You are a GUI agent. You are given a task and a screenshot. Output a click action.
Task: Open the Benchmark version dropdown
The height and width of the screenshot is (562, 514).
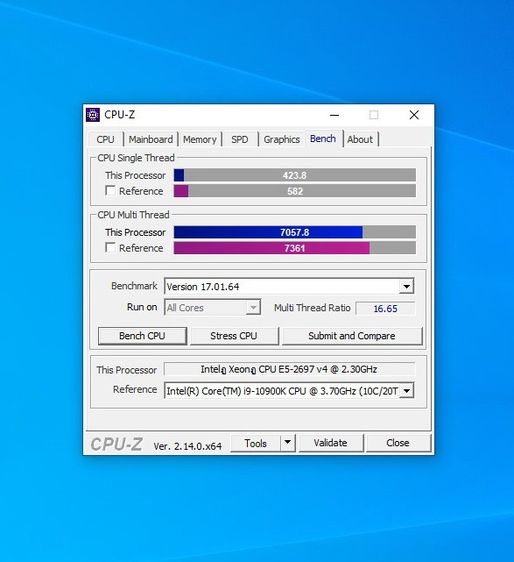point(406,286)
